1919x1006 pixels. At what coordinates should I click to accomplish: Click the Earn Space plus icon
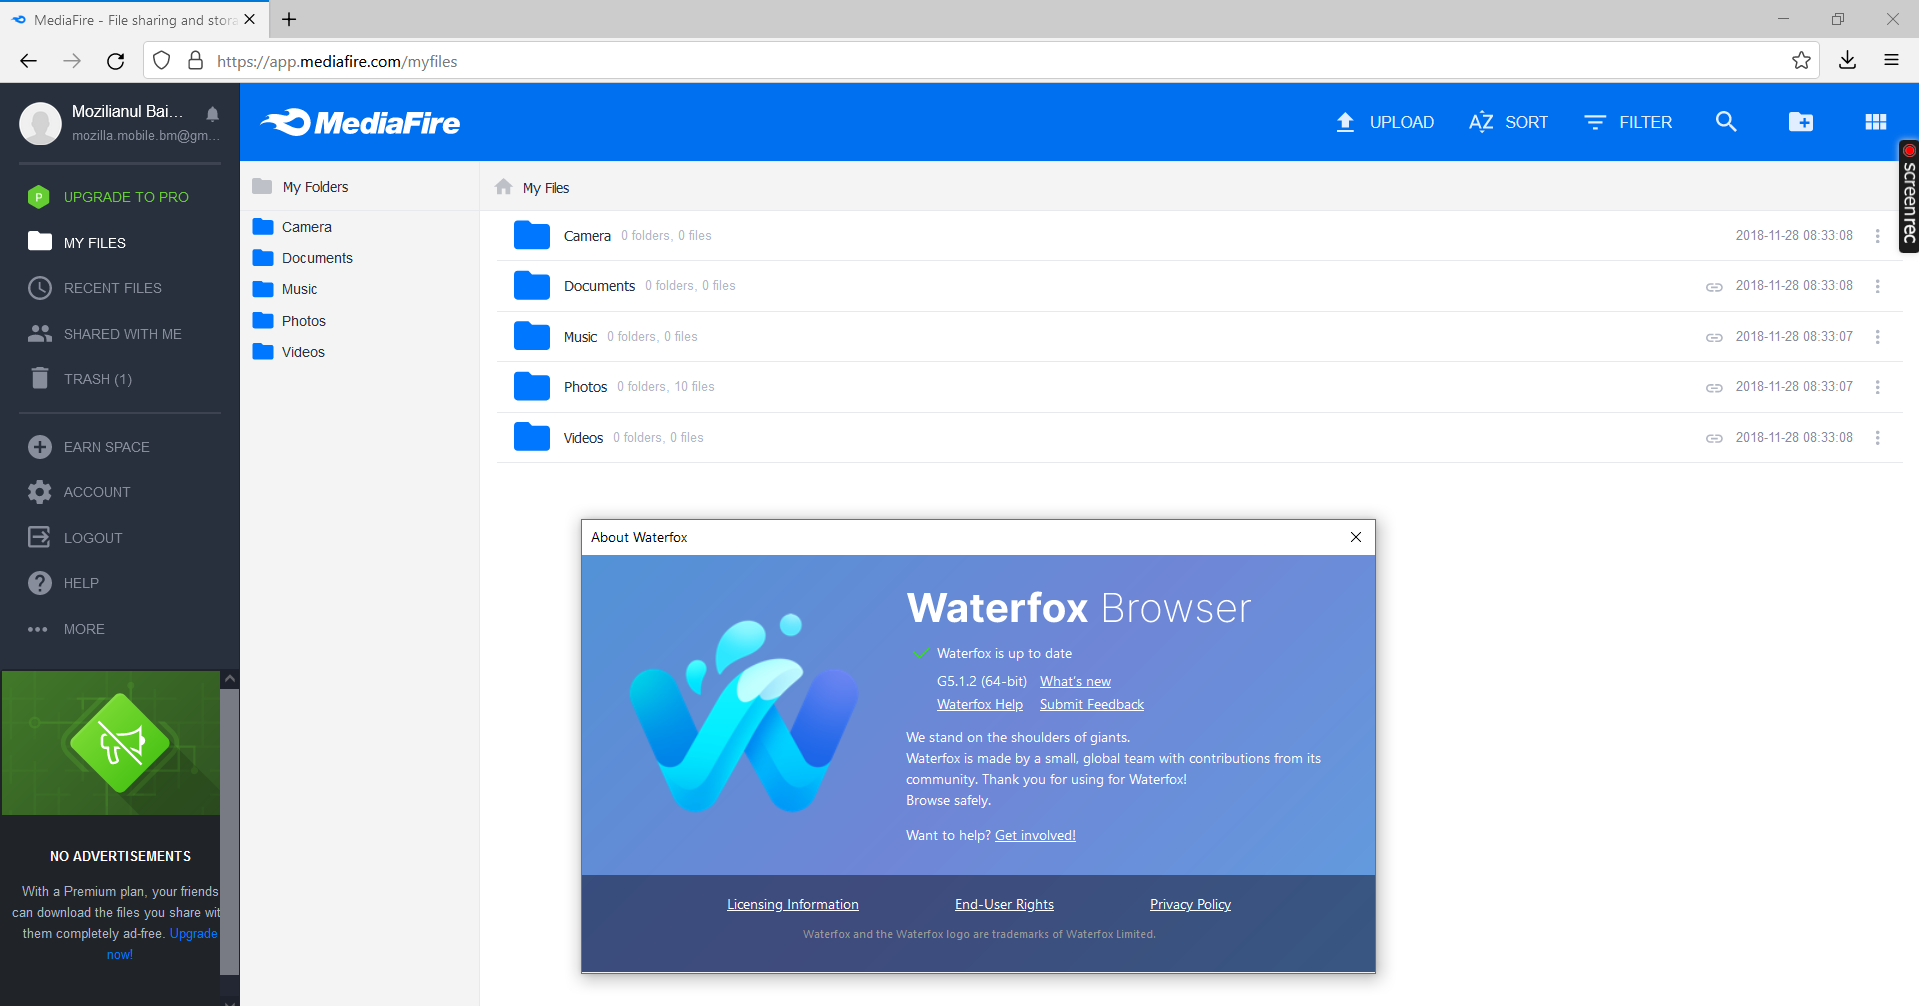pyautogui.click(x=40, y=446)
